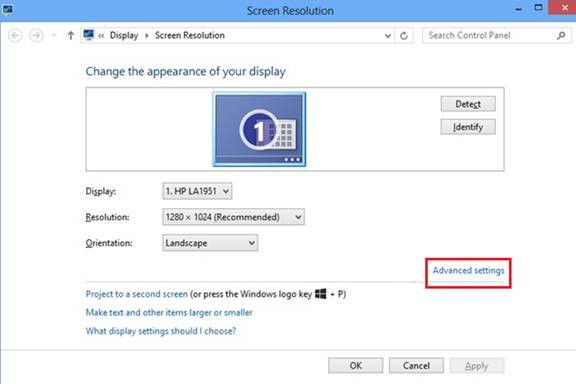Image resolution: width=576 pixels, height=384 pixels.
Task: Click the search magnifier icon
Action: [561, 36]
